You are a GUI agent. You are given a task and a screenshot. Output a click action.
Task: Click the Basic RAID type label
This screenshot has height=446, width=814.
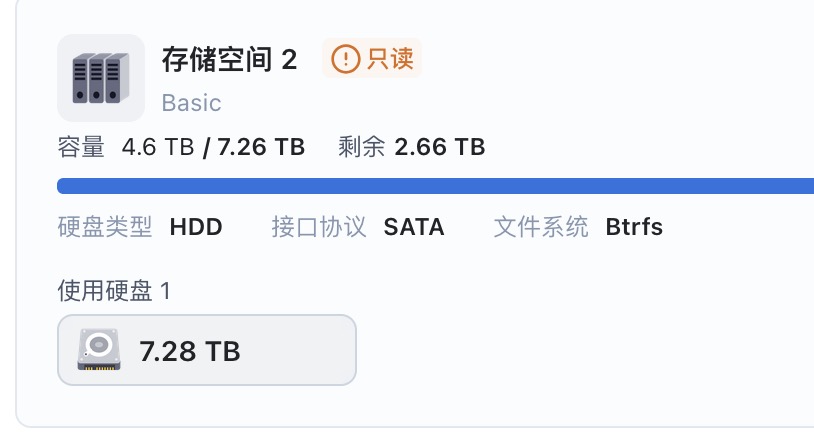tap(191, 103)
